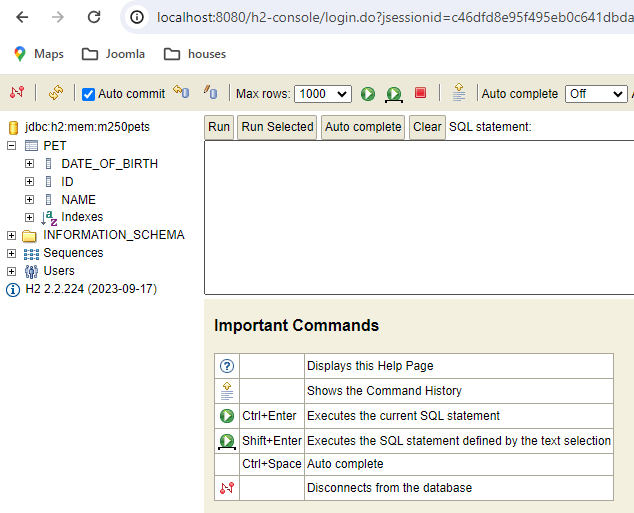
Task: Select the Sequences item in the tree
Action: point(73,253)
